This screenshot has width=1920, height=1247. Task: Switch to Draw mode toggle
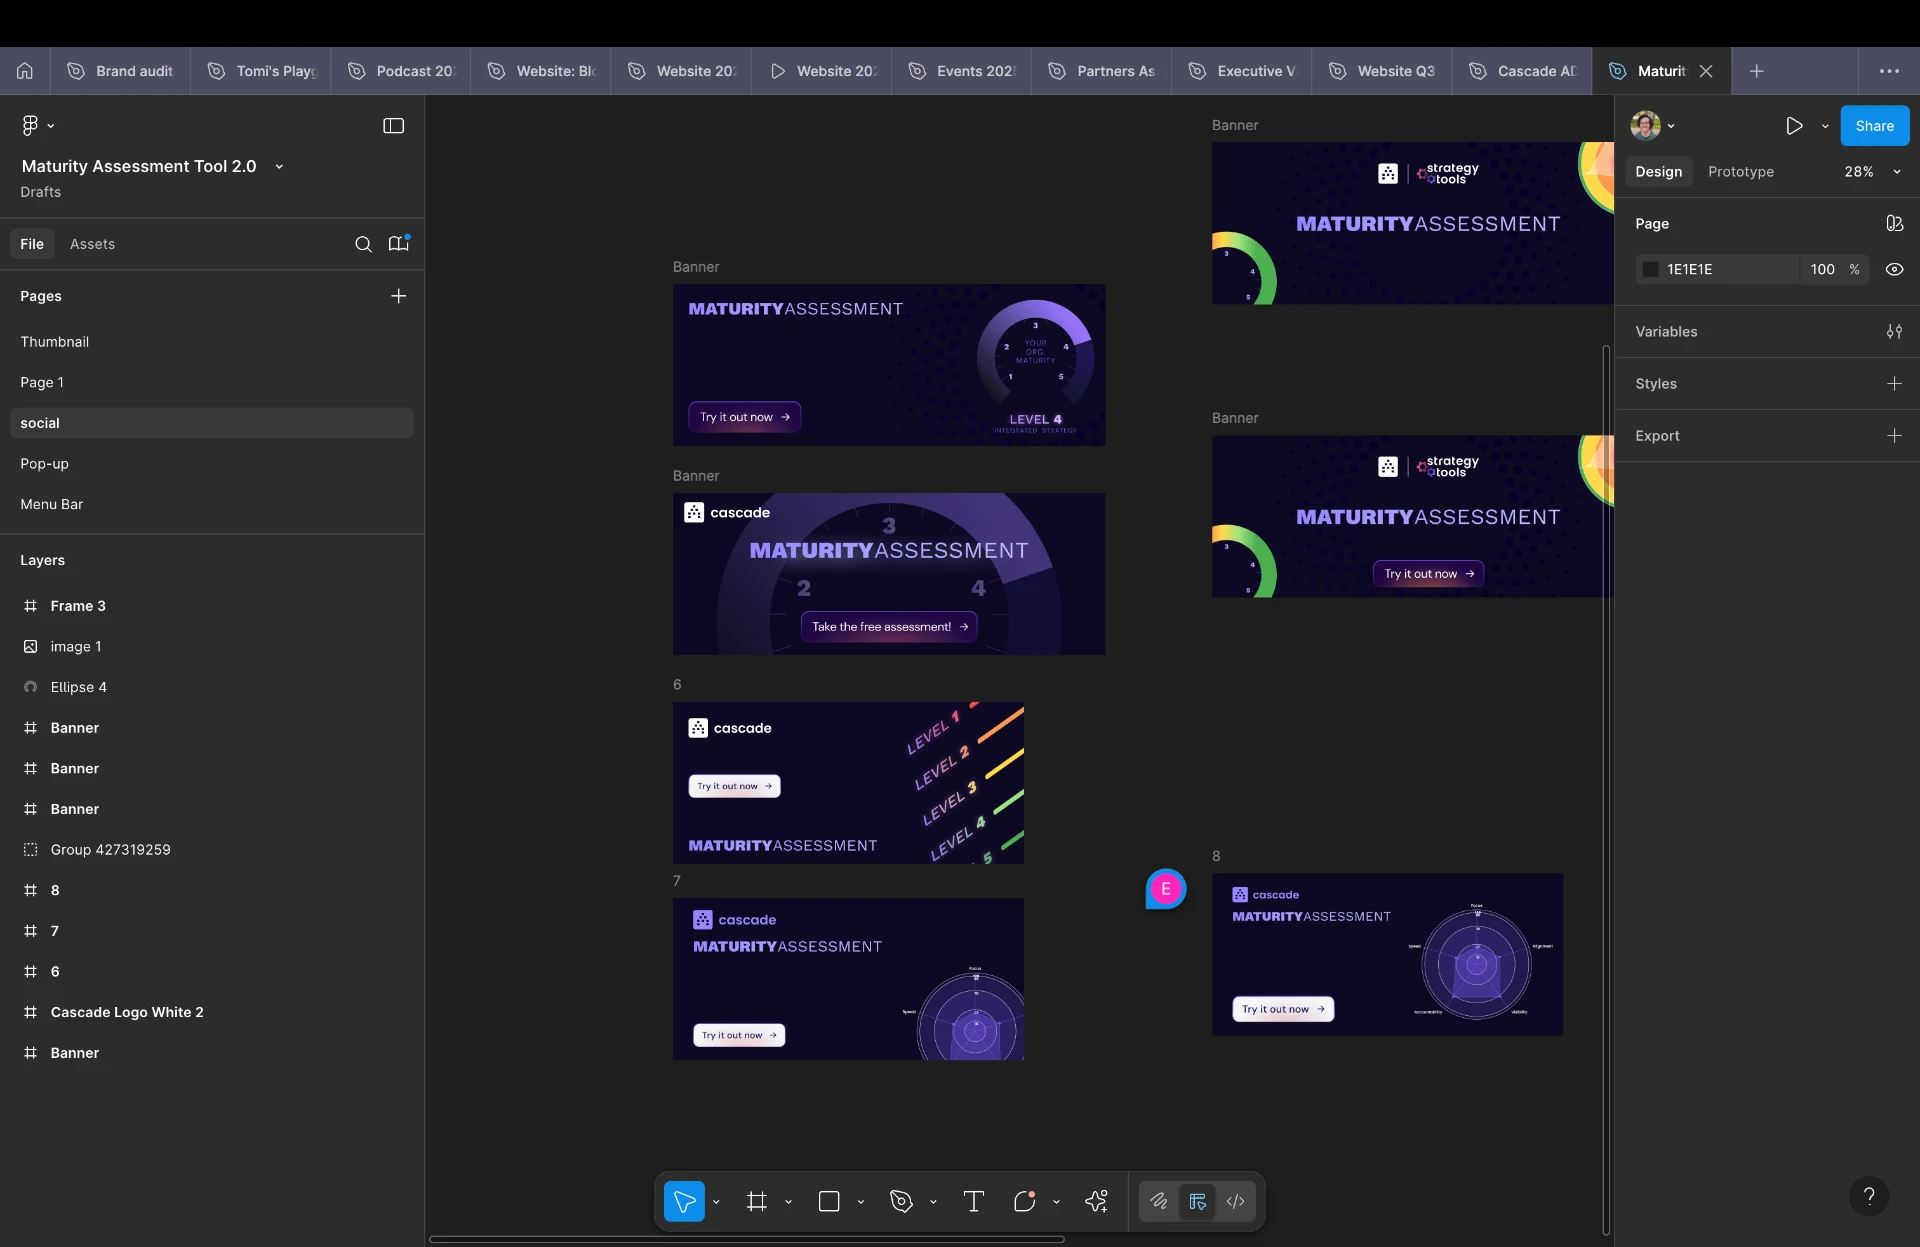1159,1201
